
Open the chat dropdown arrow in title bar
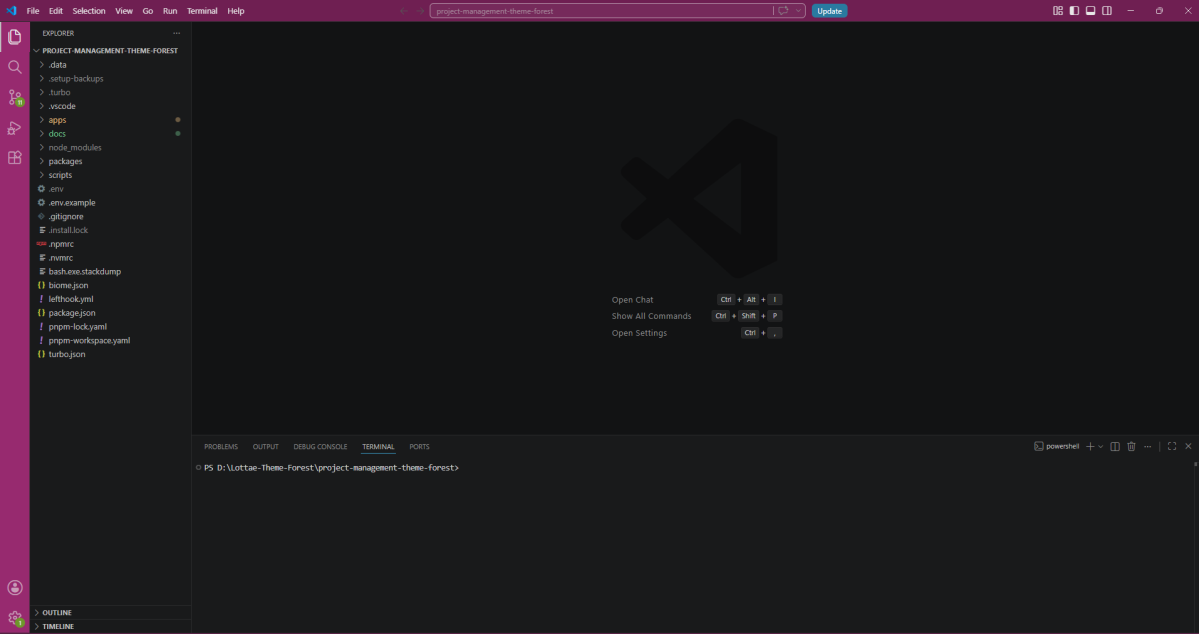pyautogui.click(x=798, y=11)
